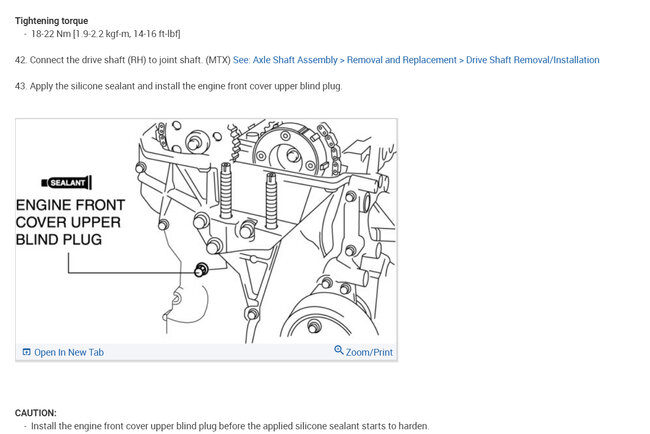Click the 'ENGINE FRONT COVER UPPER BLIND PLUG' label

click(70, 222)
